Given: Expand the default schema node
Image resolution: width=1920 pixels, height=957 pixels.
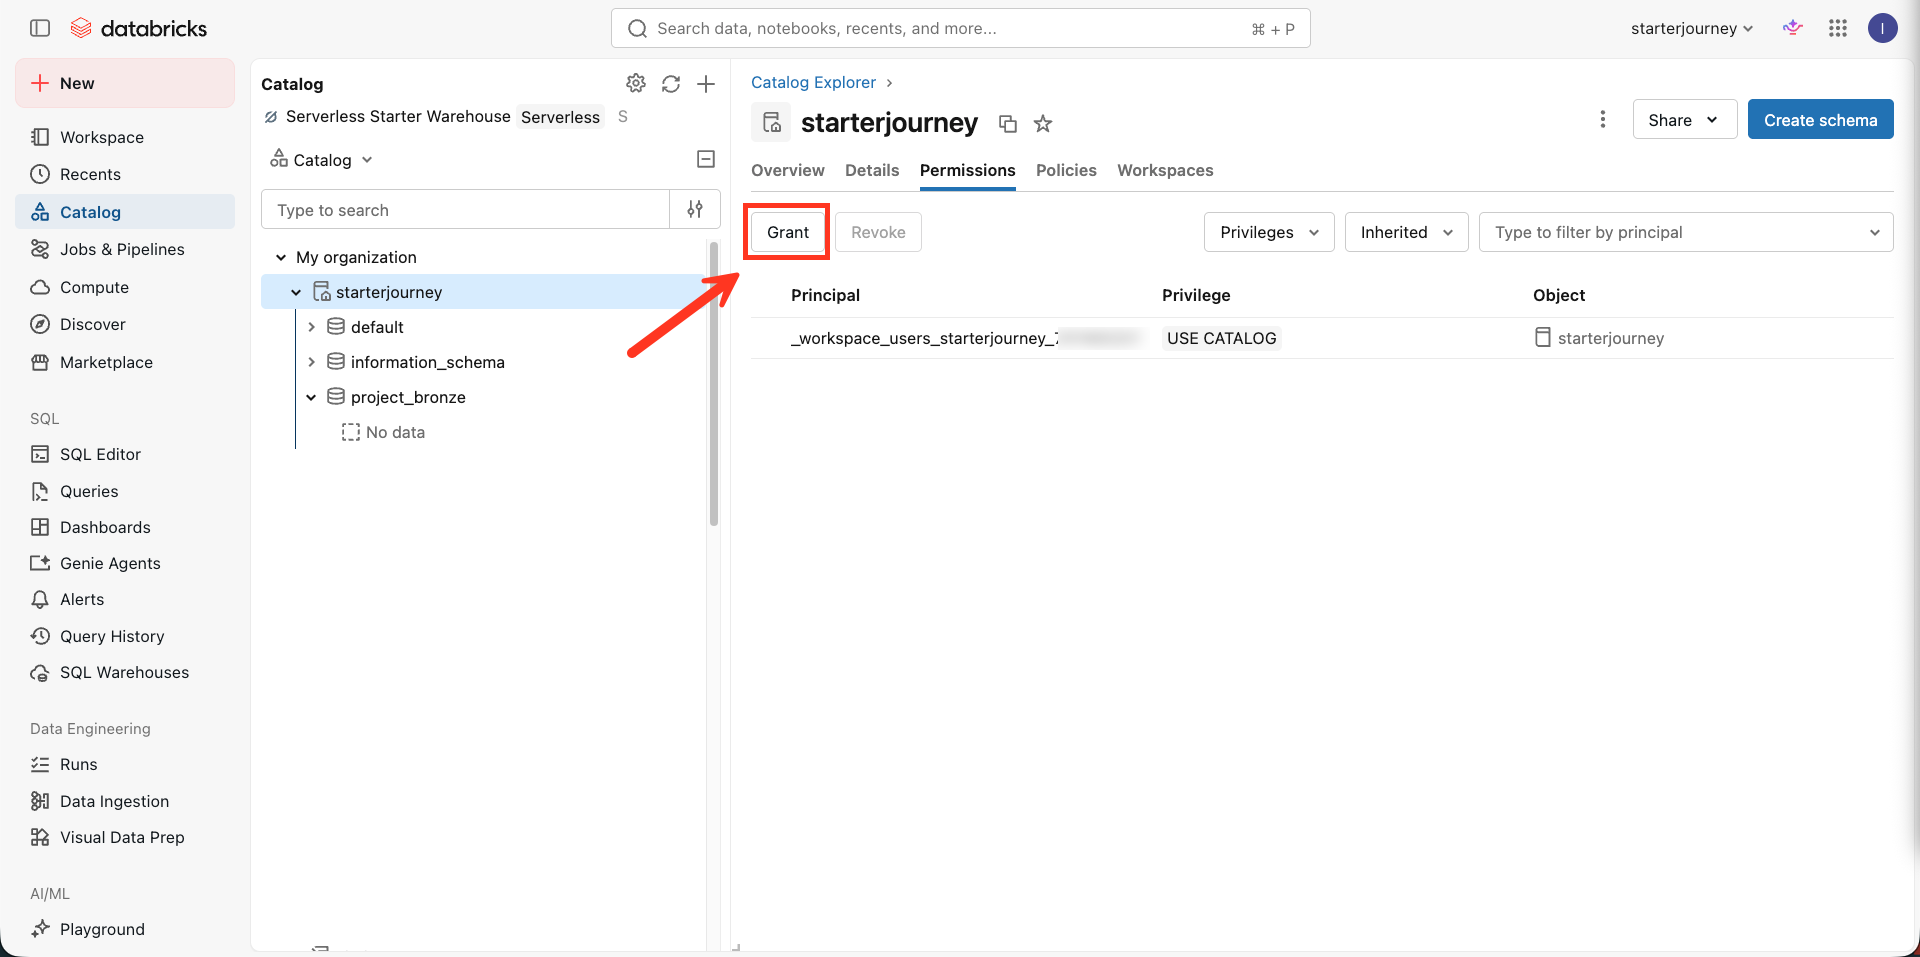Looking at the screenshot, I should 311,327.
